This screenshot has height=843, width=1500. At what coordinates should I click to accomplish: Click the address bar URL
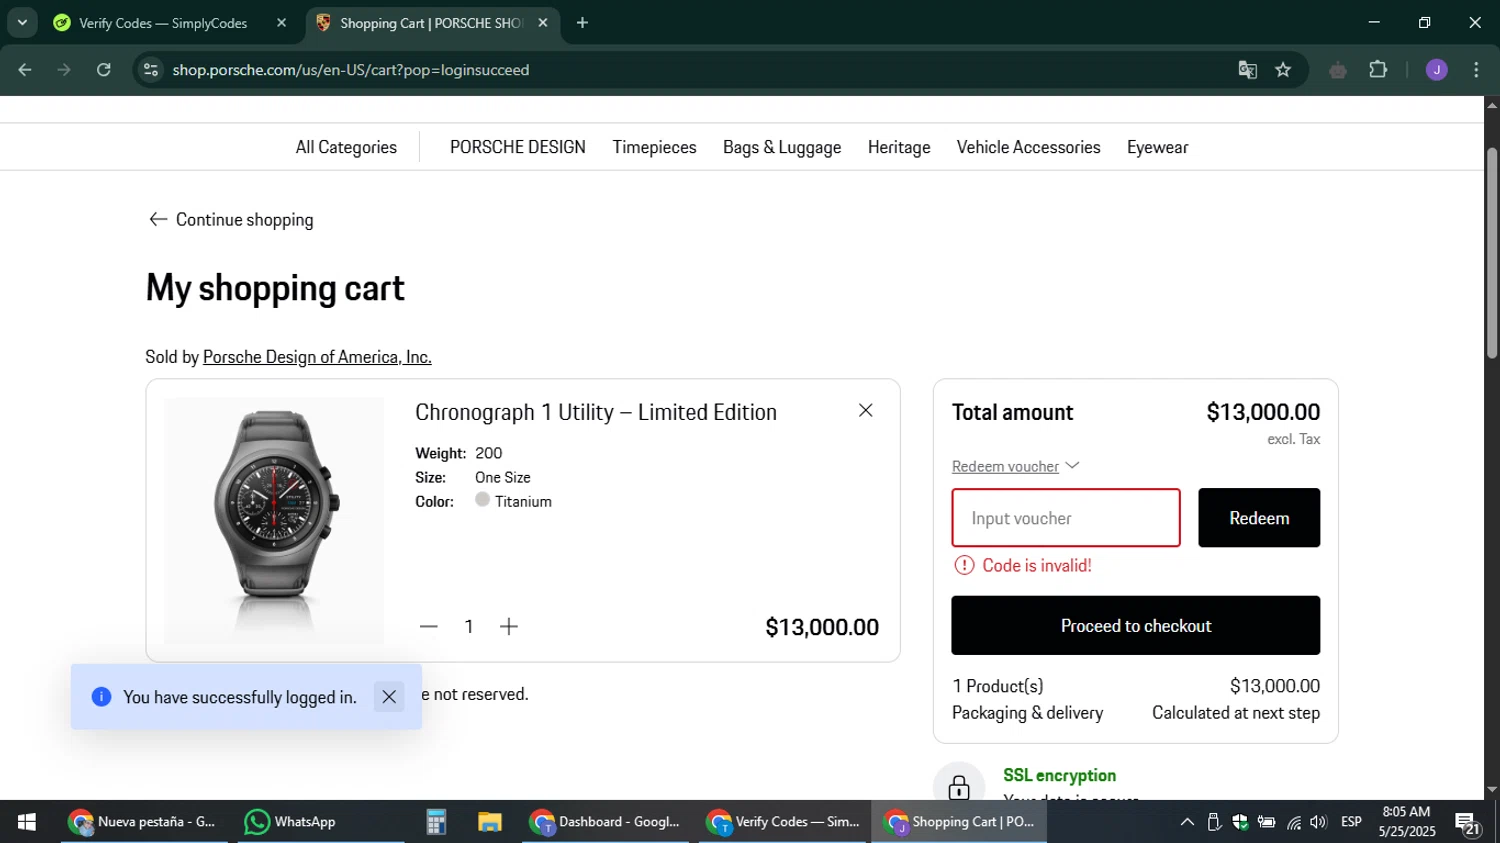coord(351,70)
